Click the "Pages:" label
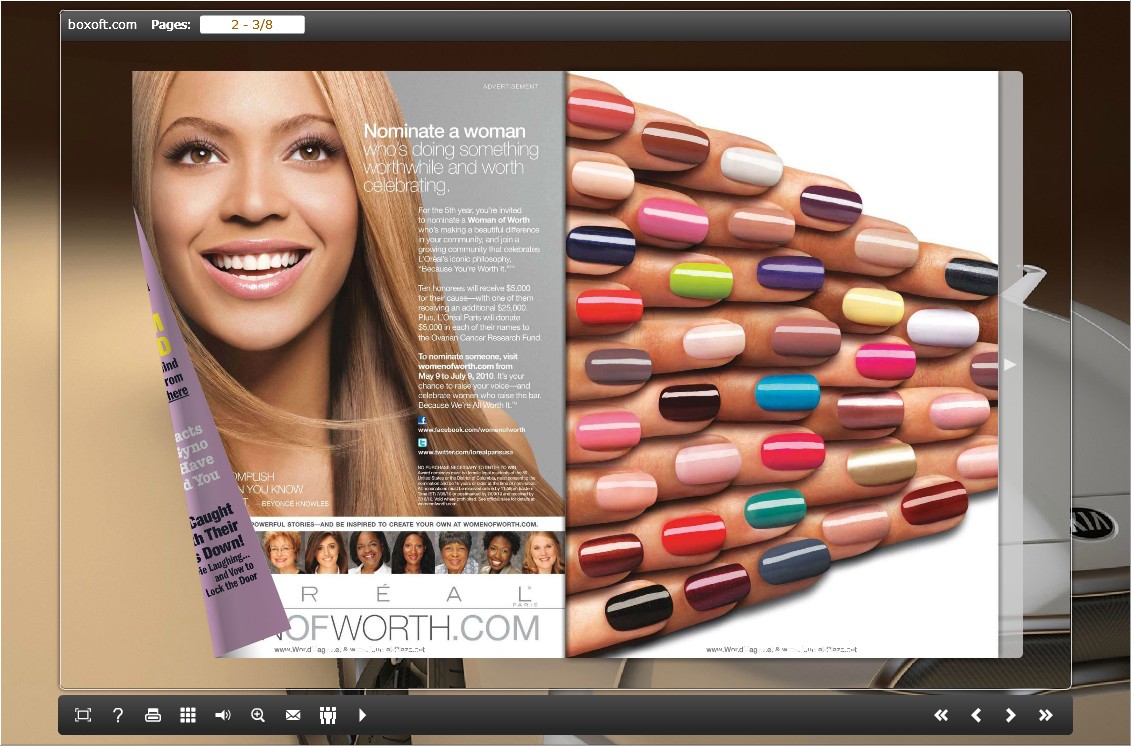 (171, 25)
